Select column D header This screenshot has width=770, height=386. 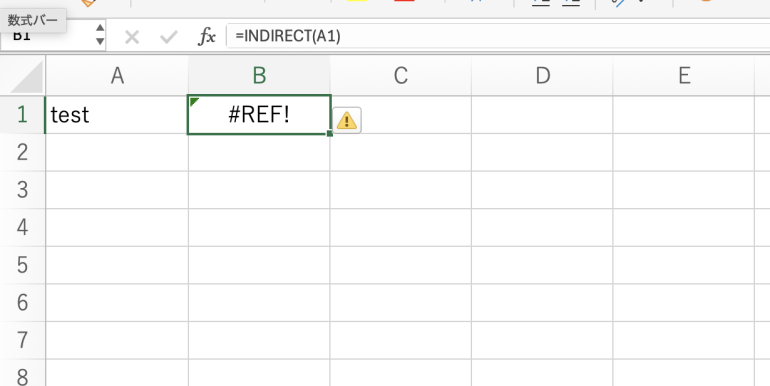coord(542,75)
